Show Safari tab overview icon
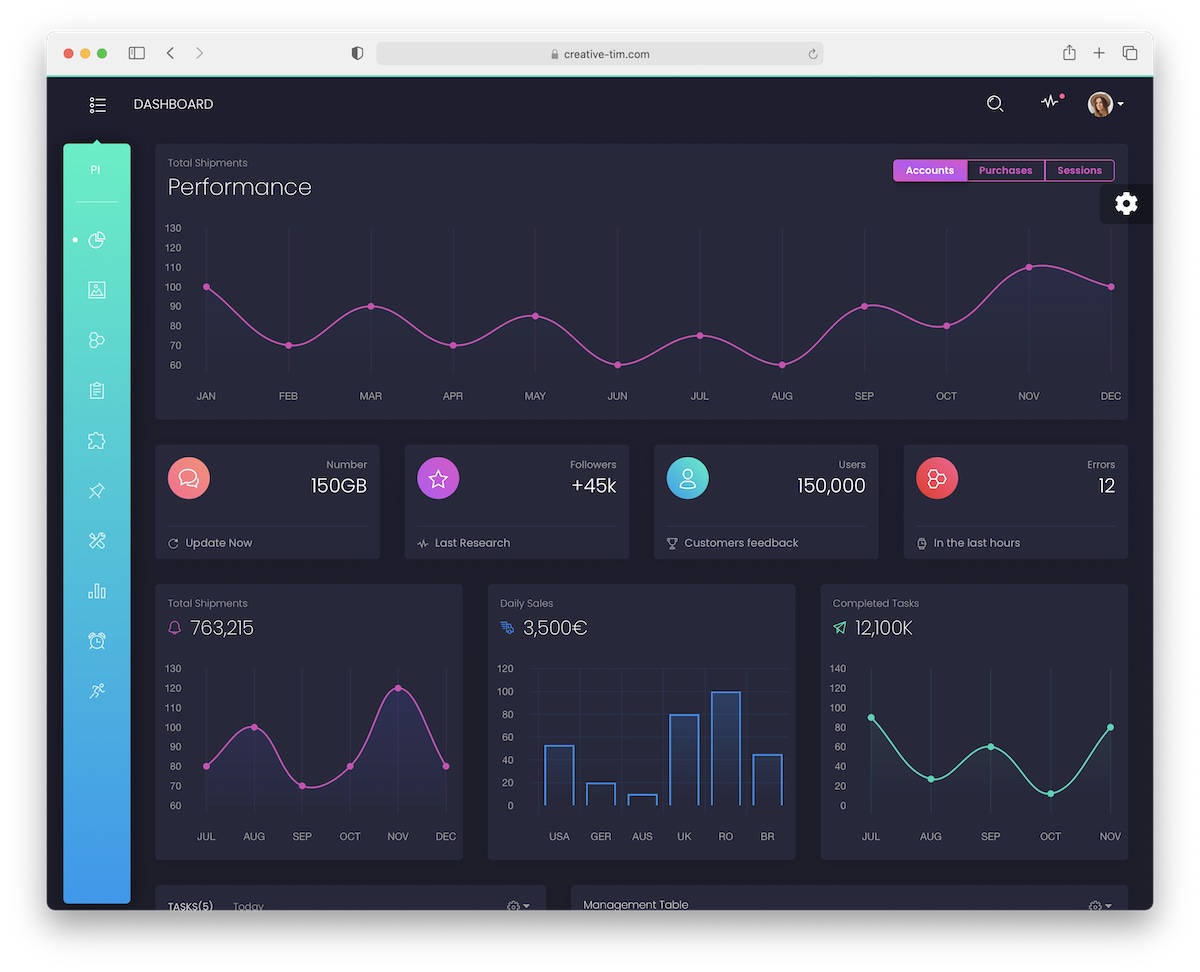1200x972 pixels. tap(1130, 53)
